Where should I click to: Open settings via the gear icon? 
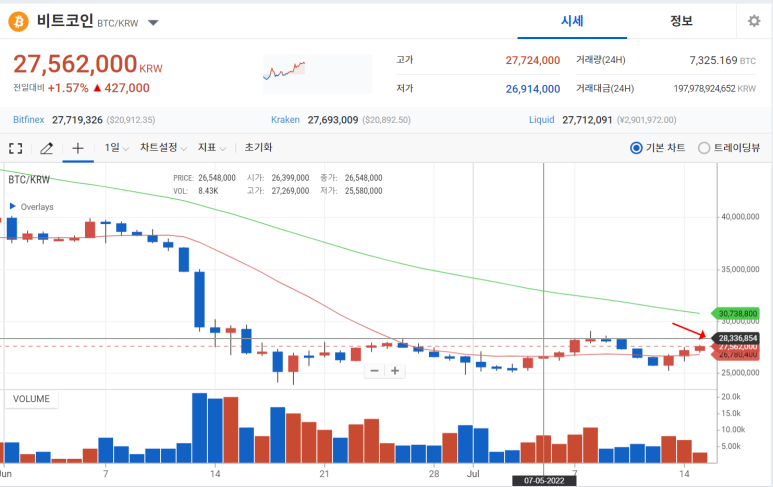point(754,21)
